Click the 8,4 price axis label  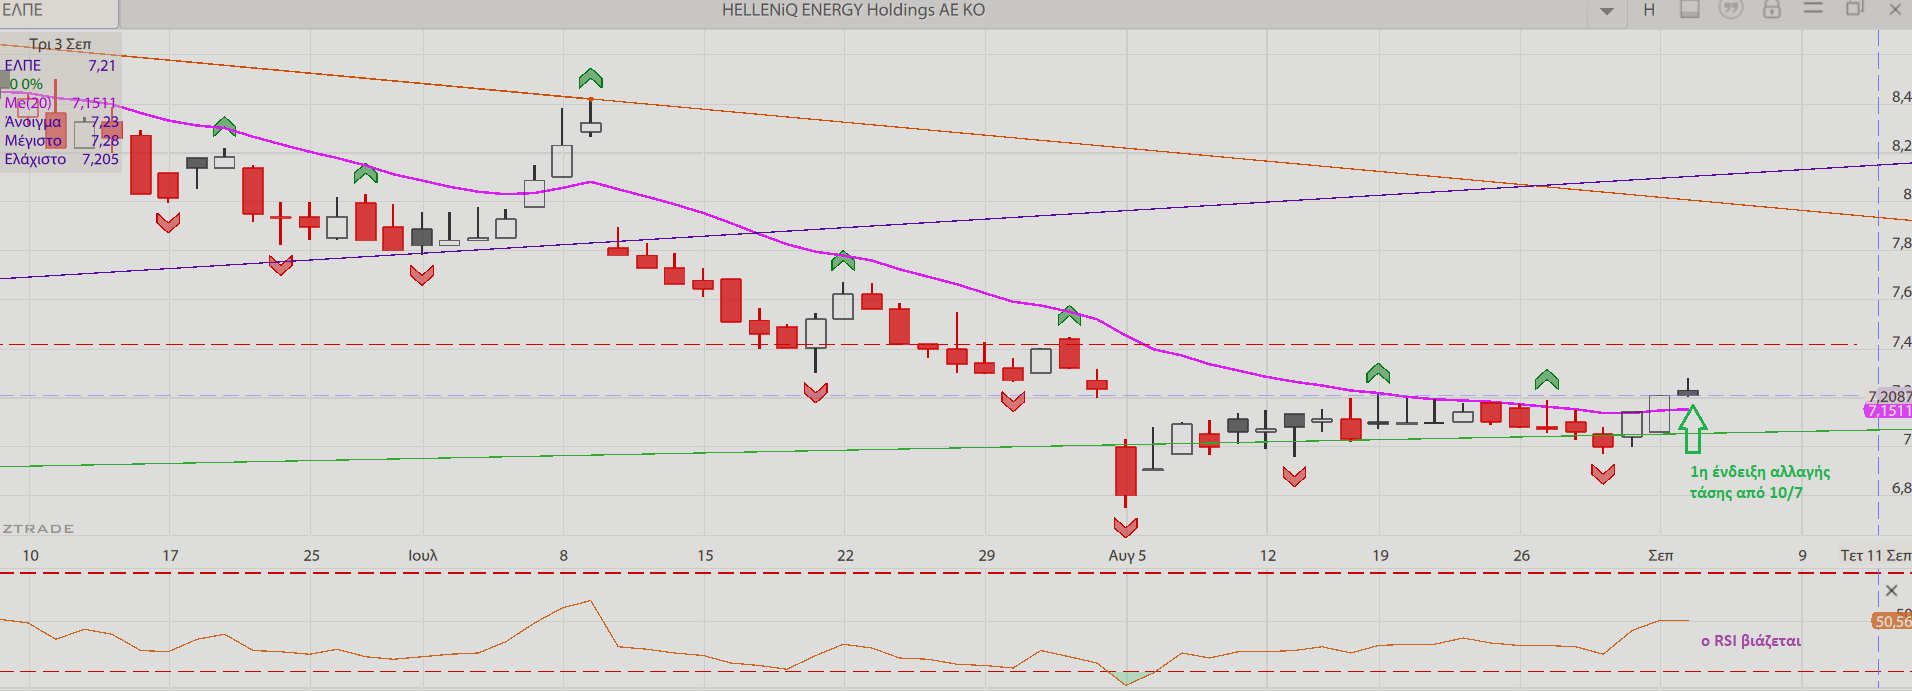point(1901,97)
